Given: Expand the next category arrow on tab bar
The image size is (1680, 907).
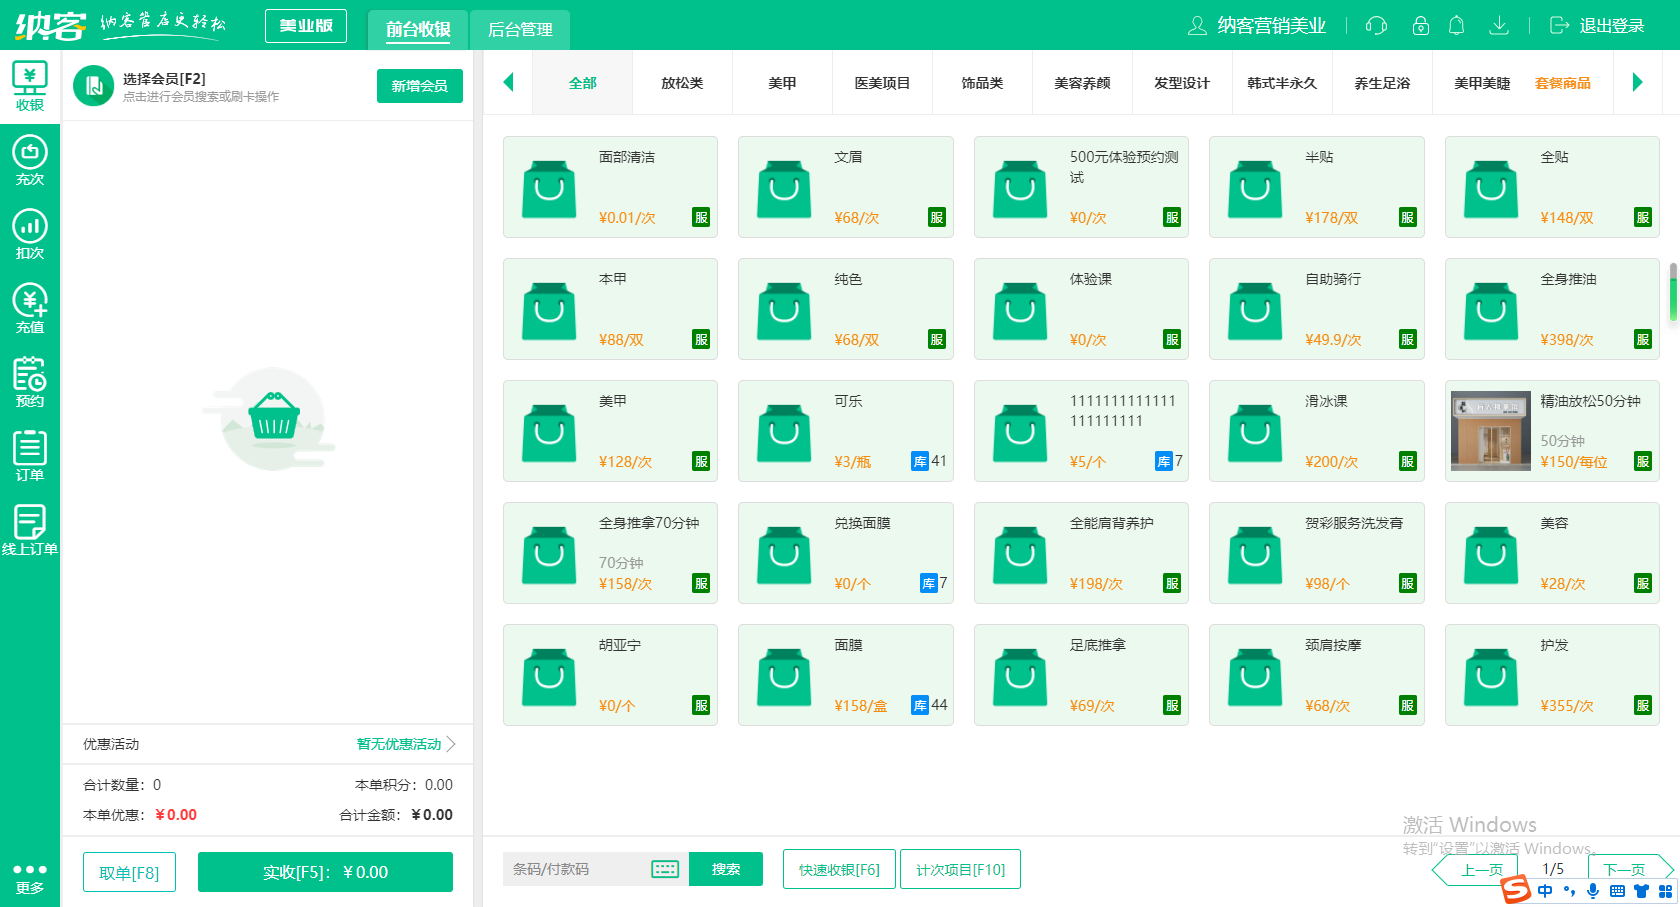Looking at the screenshot, I should pyautogui.click(x=1639, y=82).
